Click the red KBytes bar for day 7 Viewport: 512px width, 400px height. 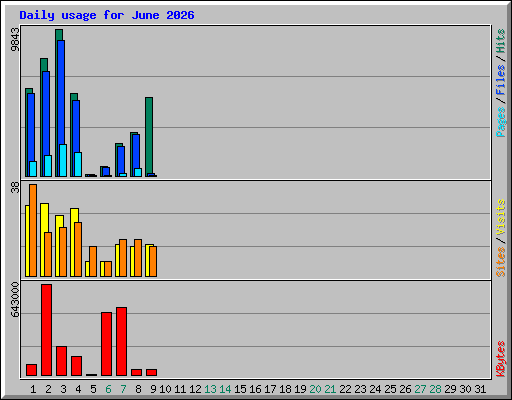coord(122,342)
